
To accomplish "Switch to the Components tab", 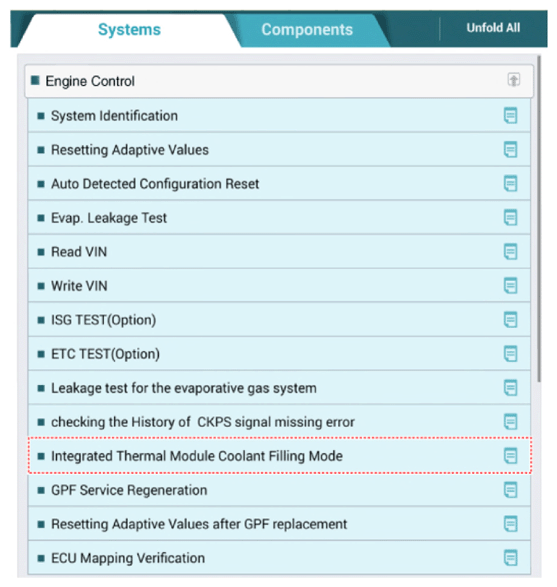I will pyautogui.click(x=307, y=30).
